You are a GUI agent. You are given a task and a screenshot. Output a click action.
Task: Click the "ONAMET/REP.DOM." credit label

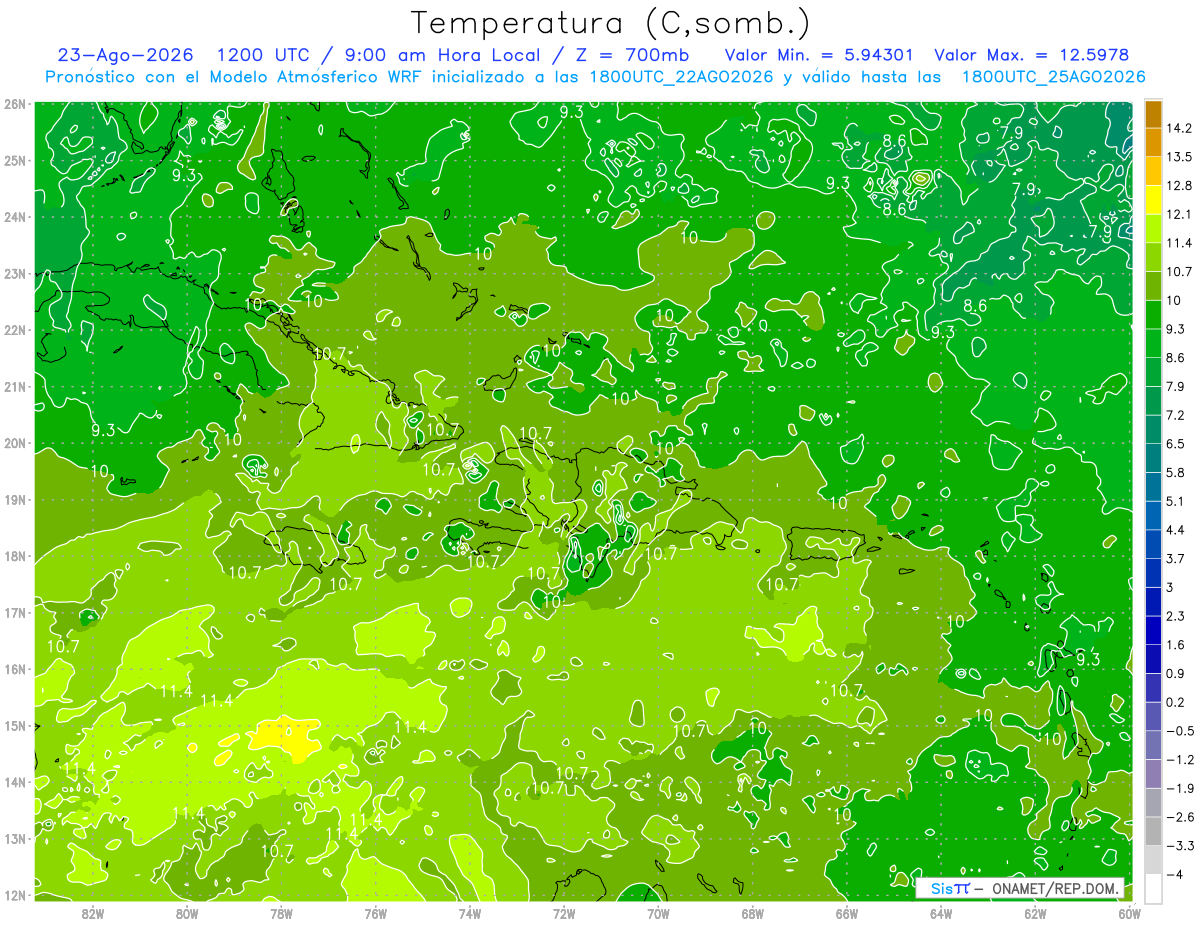pyautogui.click(x=1054, y=888)
